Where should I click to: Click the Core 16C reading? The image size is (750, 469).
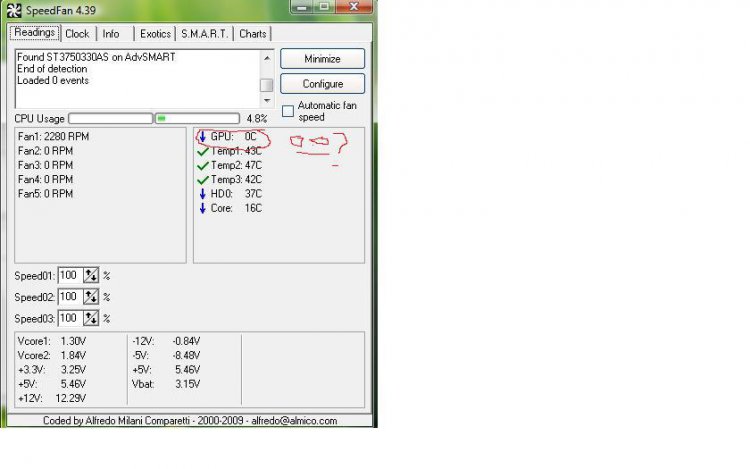[x=236, y=208]
